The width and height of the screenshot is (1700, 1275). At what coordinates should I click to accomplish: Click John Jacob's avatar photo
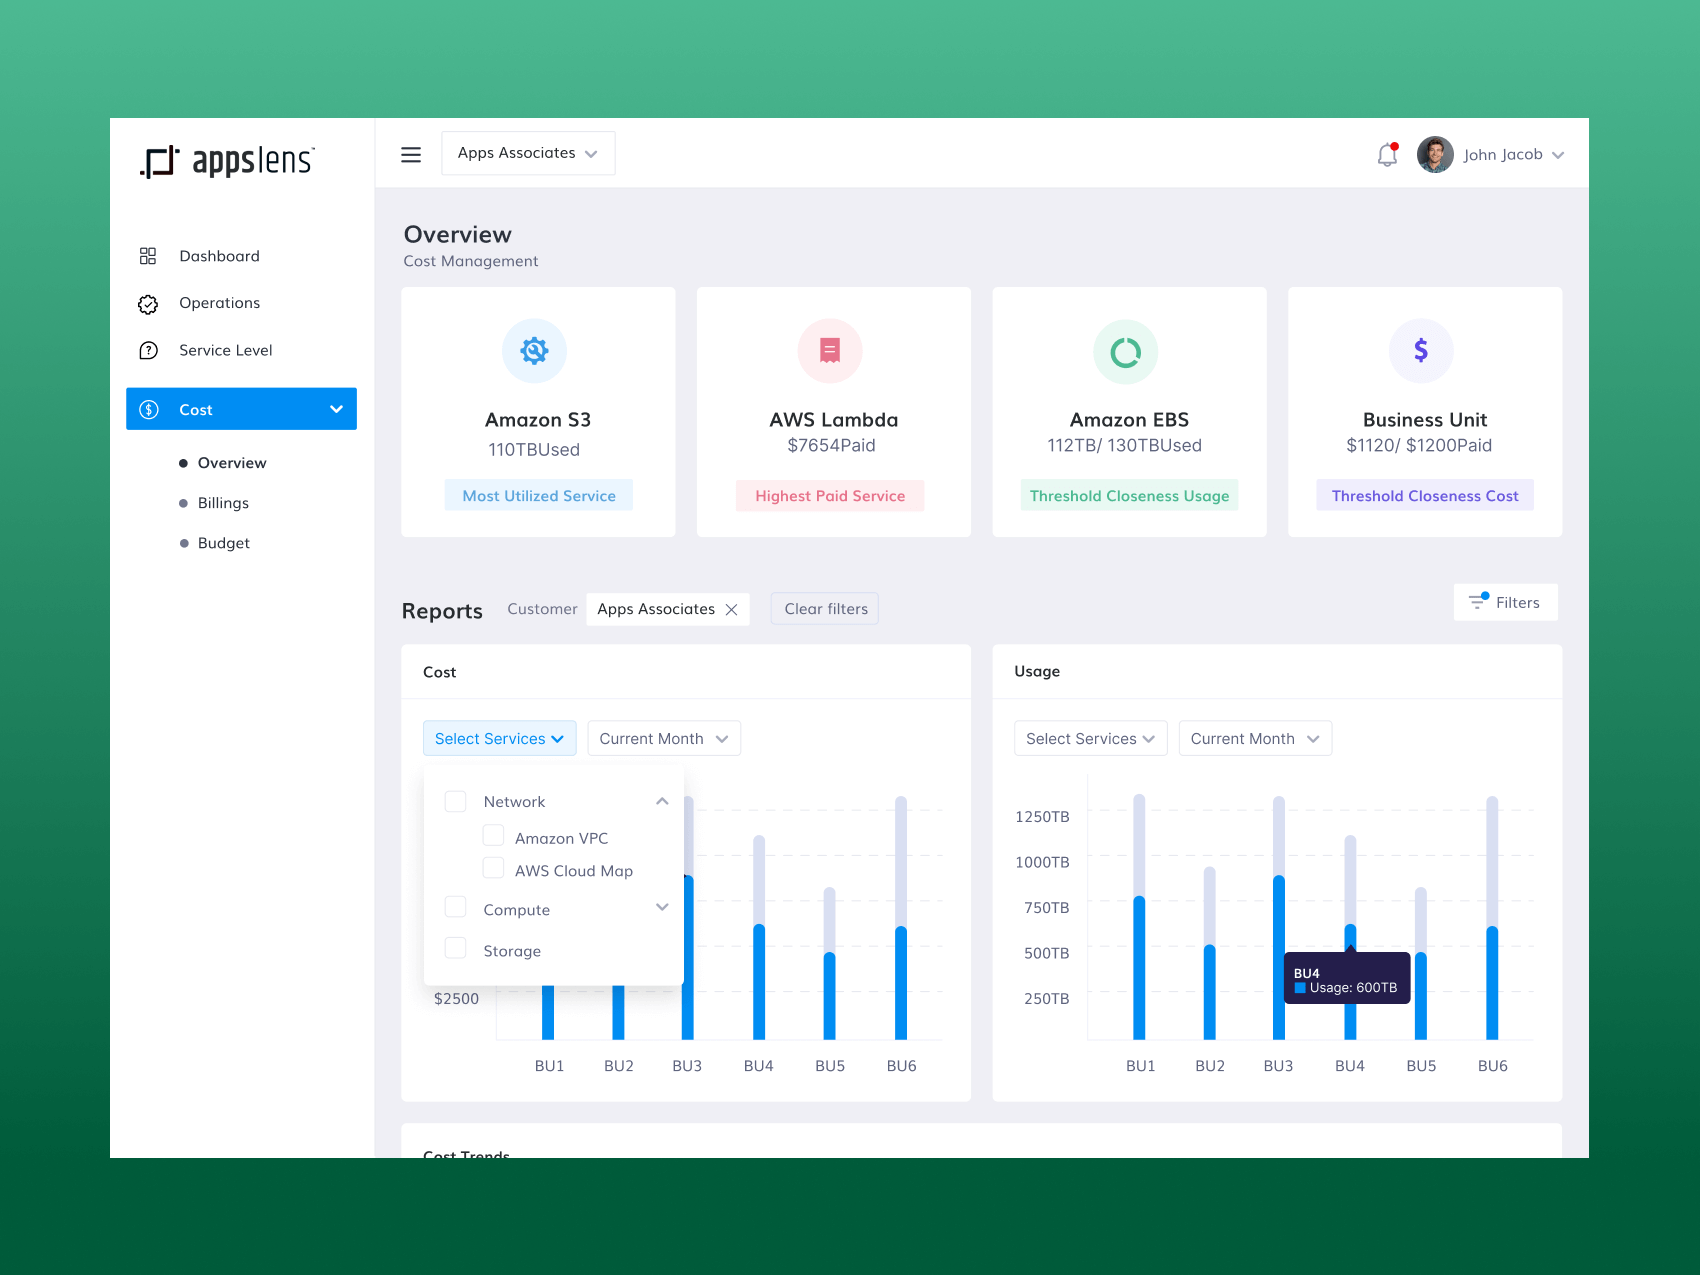tap(1435, 154)
